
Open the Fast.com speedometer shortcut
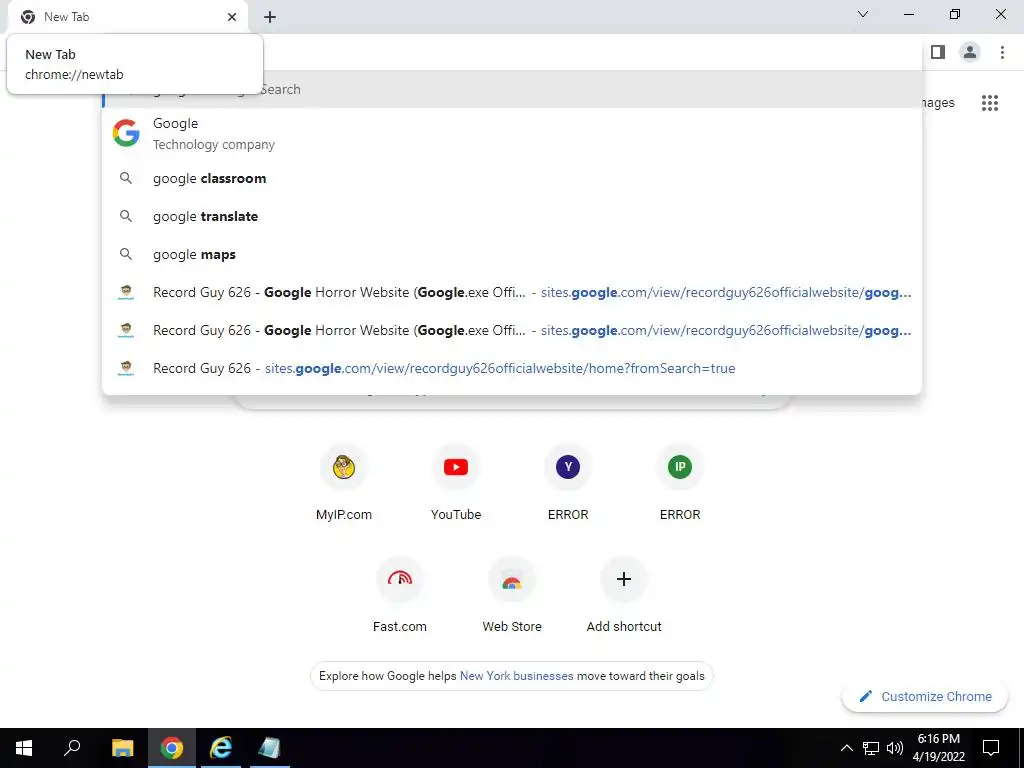400,579
